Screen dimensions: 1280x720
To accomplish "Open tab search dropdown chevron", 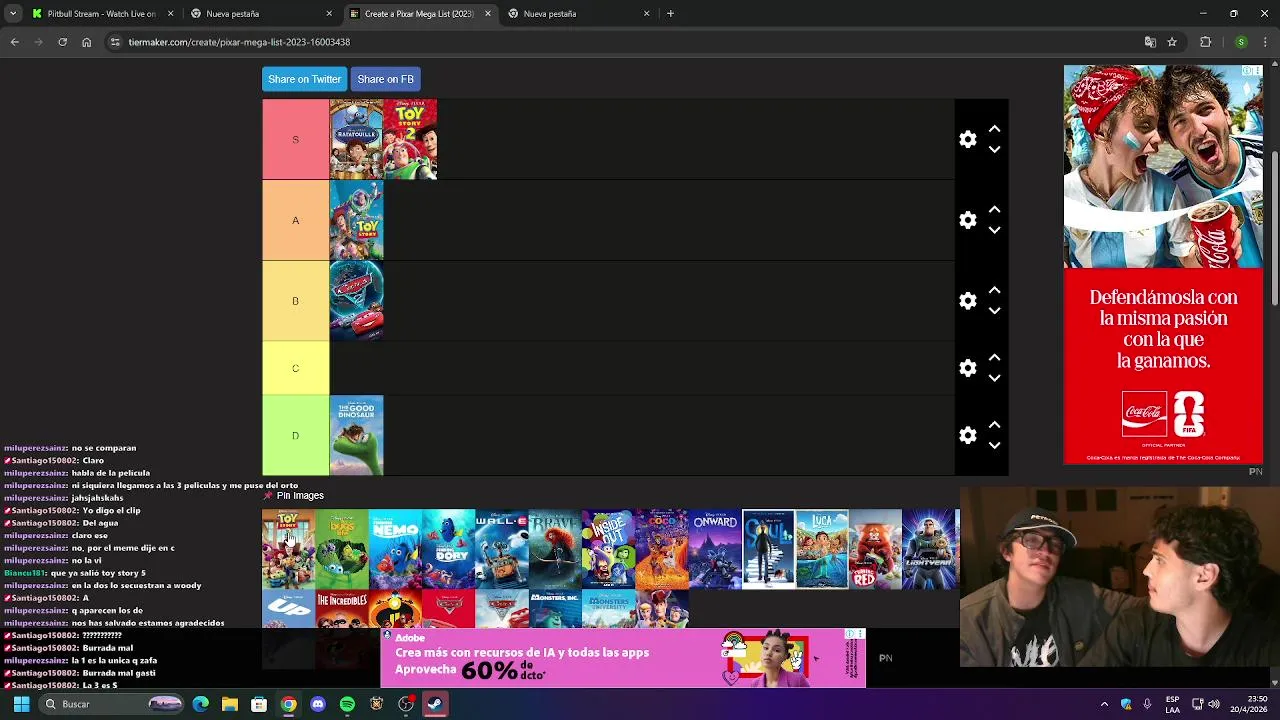I will (x=13, y=14).
